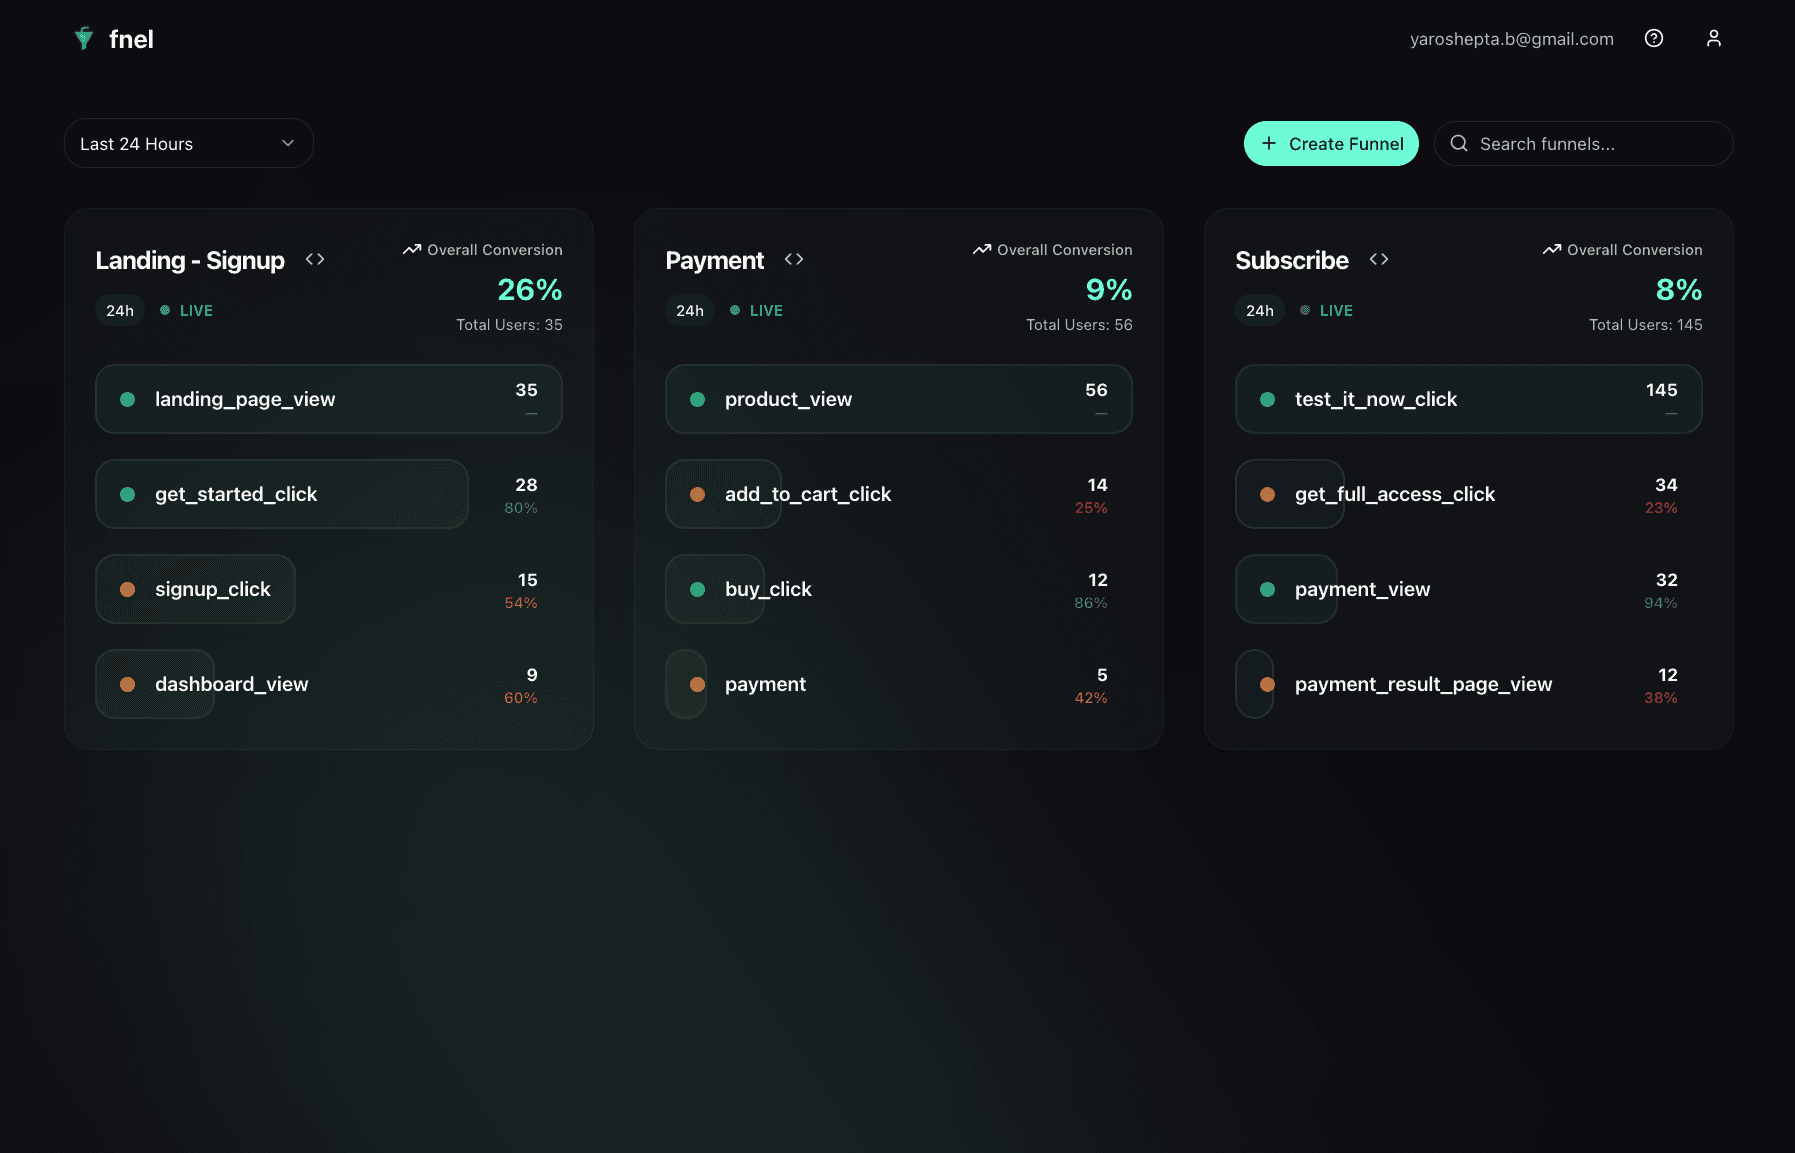Open the Landing - Signup funnel title
The image size is (1795, 1153).
[x=190, y=260]
